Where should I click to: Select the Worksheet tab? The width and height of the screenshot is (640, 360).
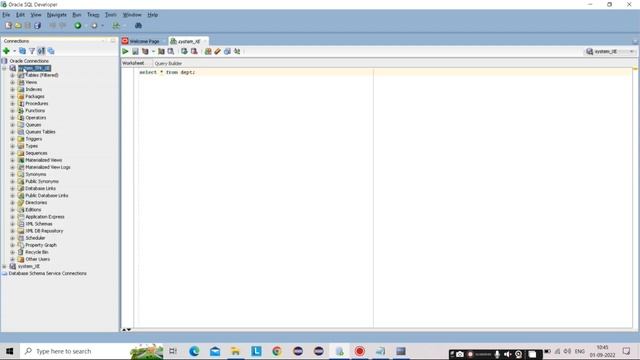(x=133, y=63)
